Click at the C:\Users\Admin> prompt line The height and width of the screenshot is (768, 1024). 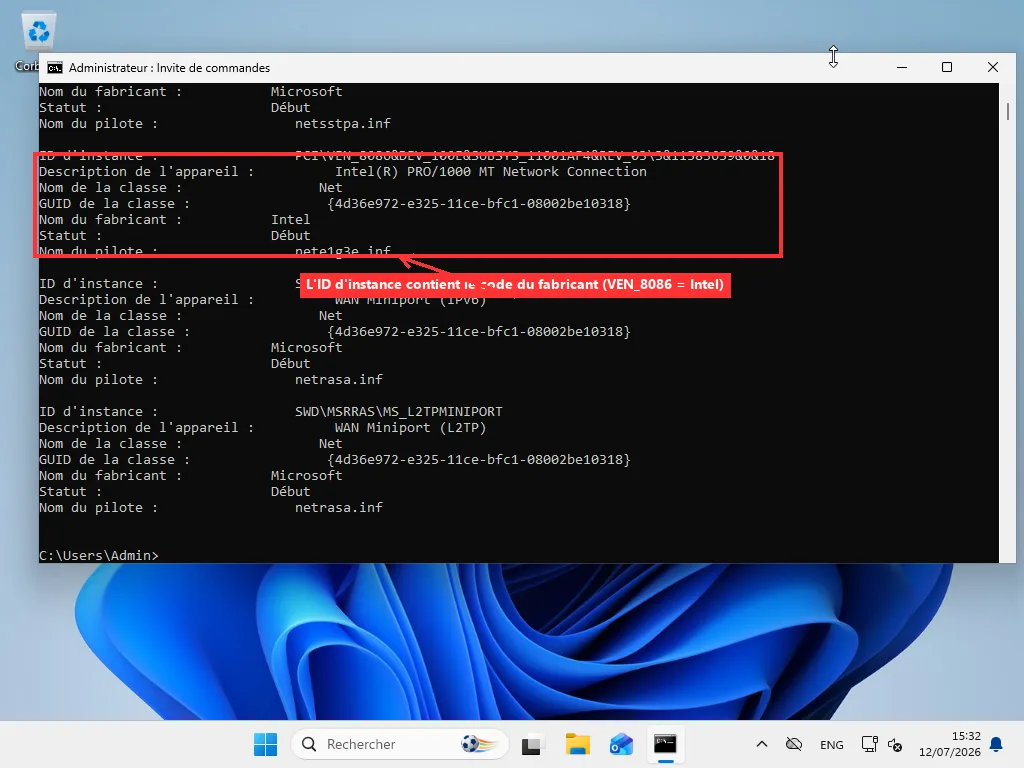99,555
